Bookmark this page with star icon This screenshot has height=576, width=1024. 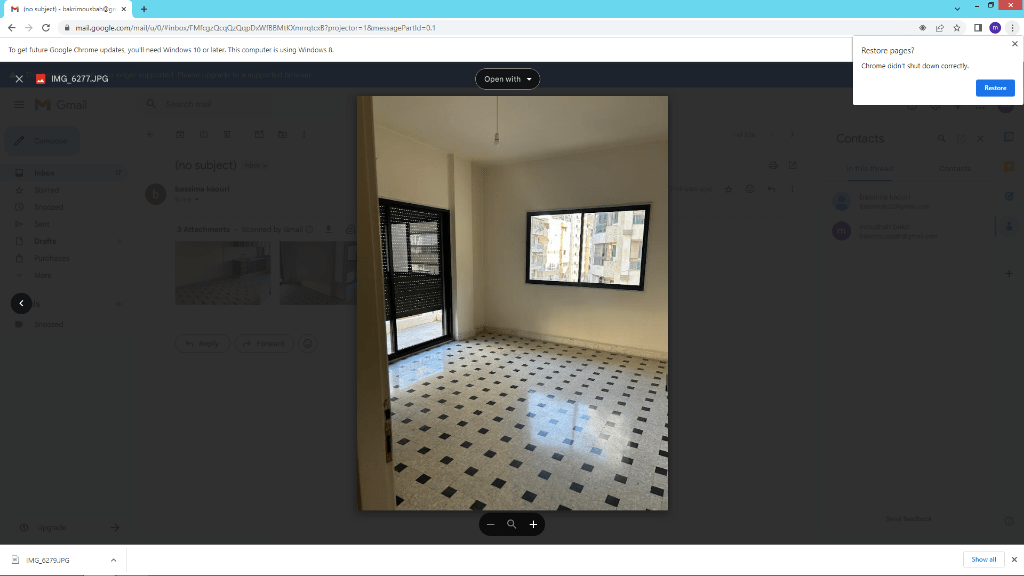click(957, 28)
